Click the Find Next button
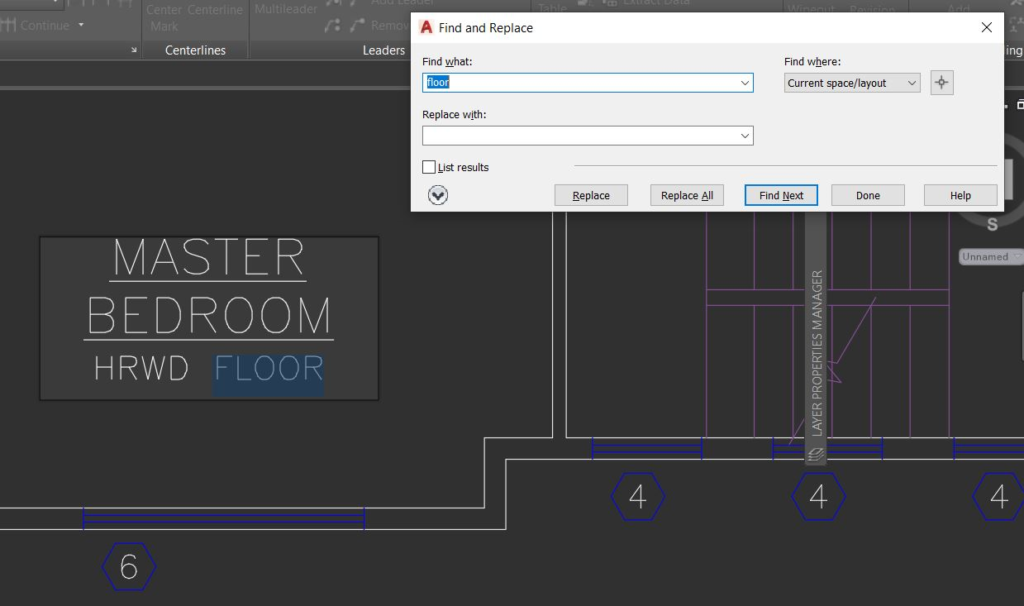 780,195
